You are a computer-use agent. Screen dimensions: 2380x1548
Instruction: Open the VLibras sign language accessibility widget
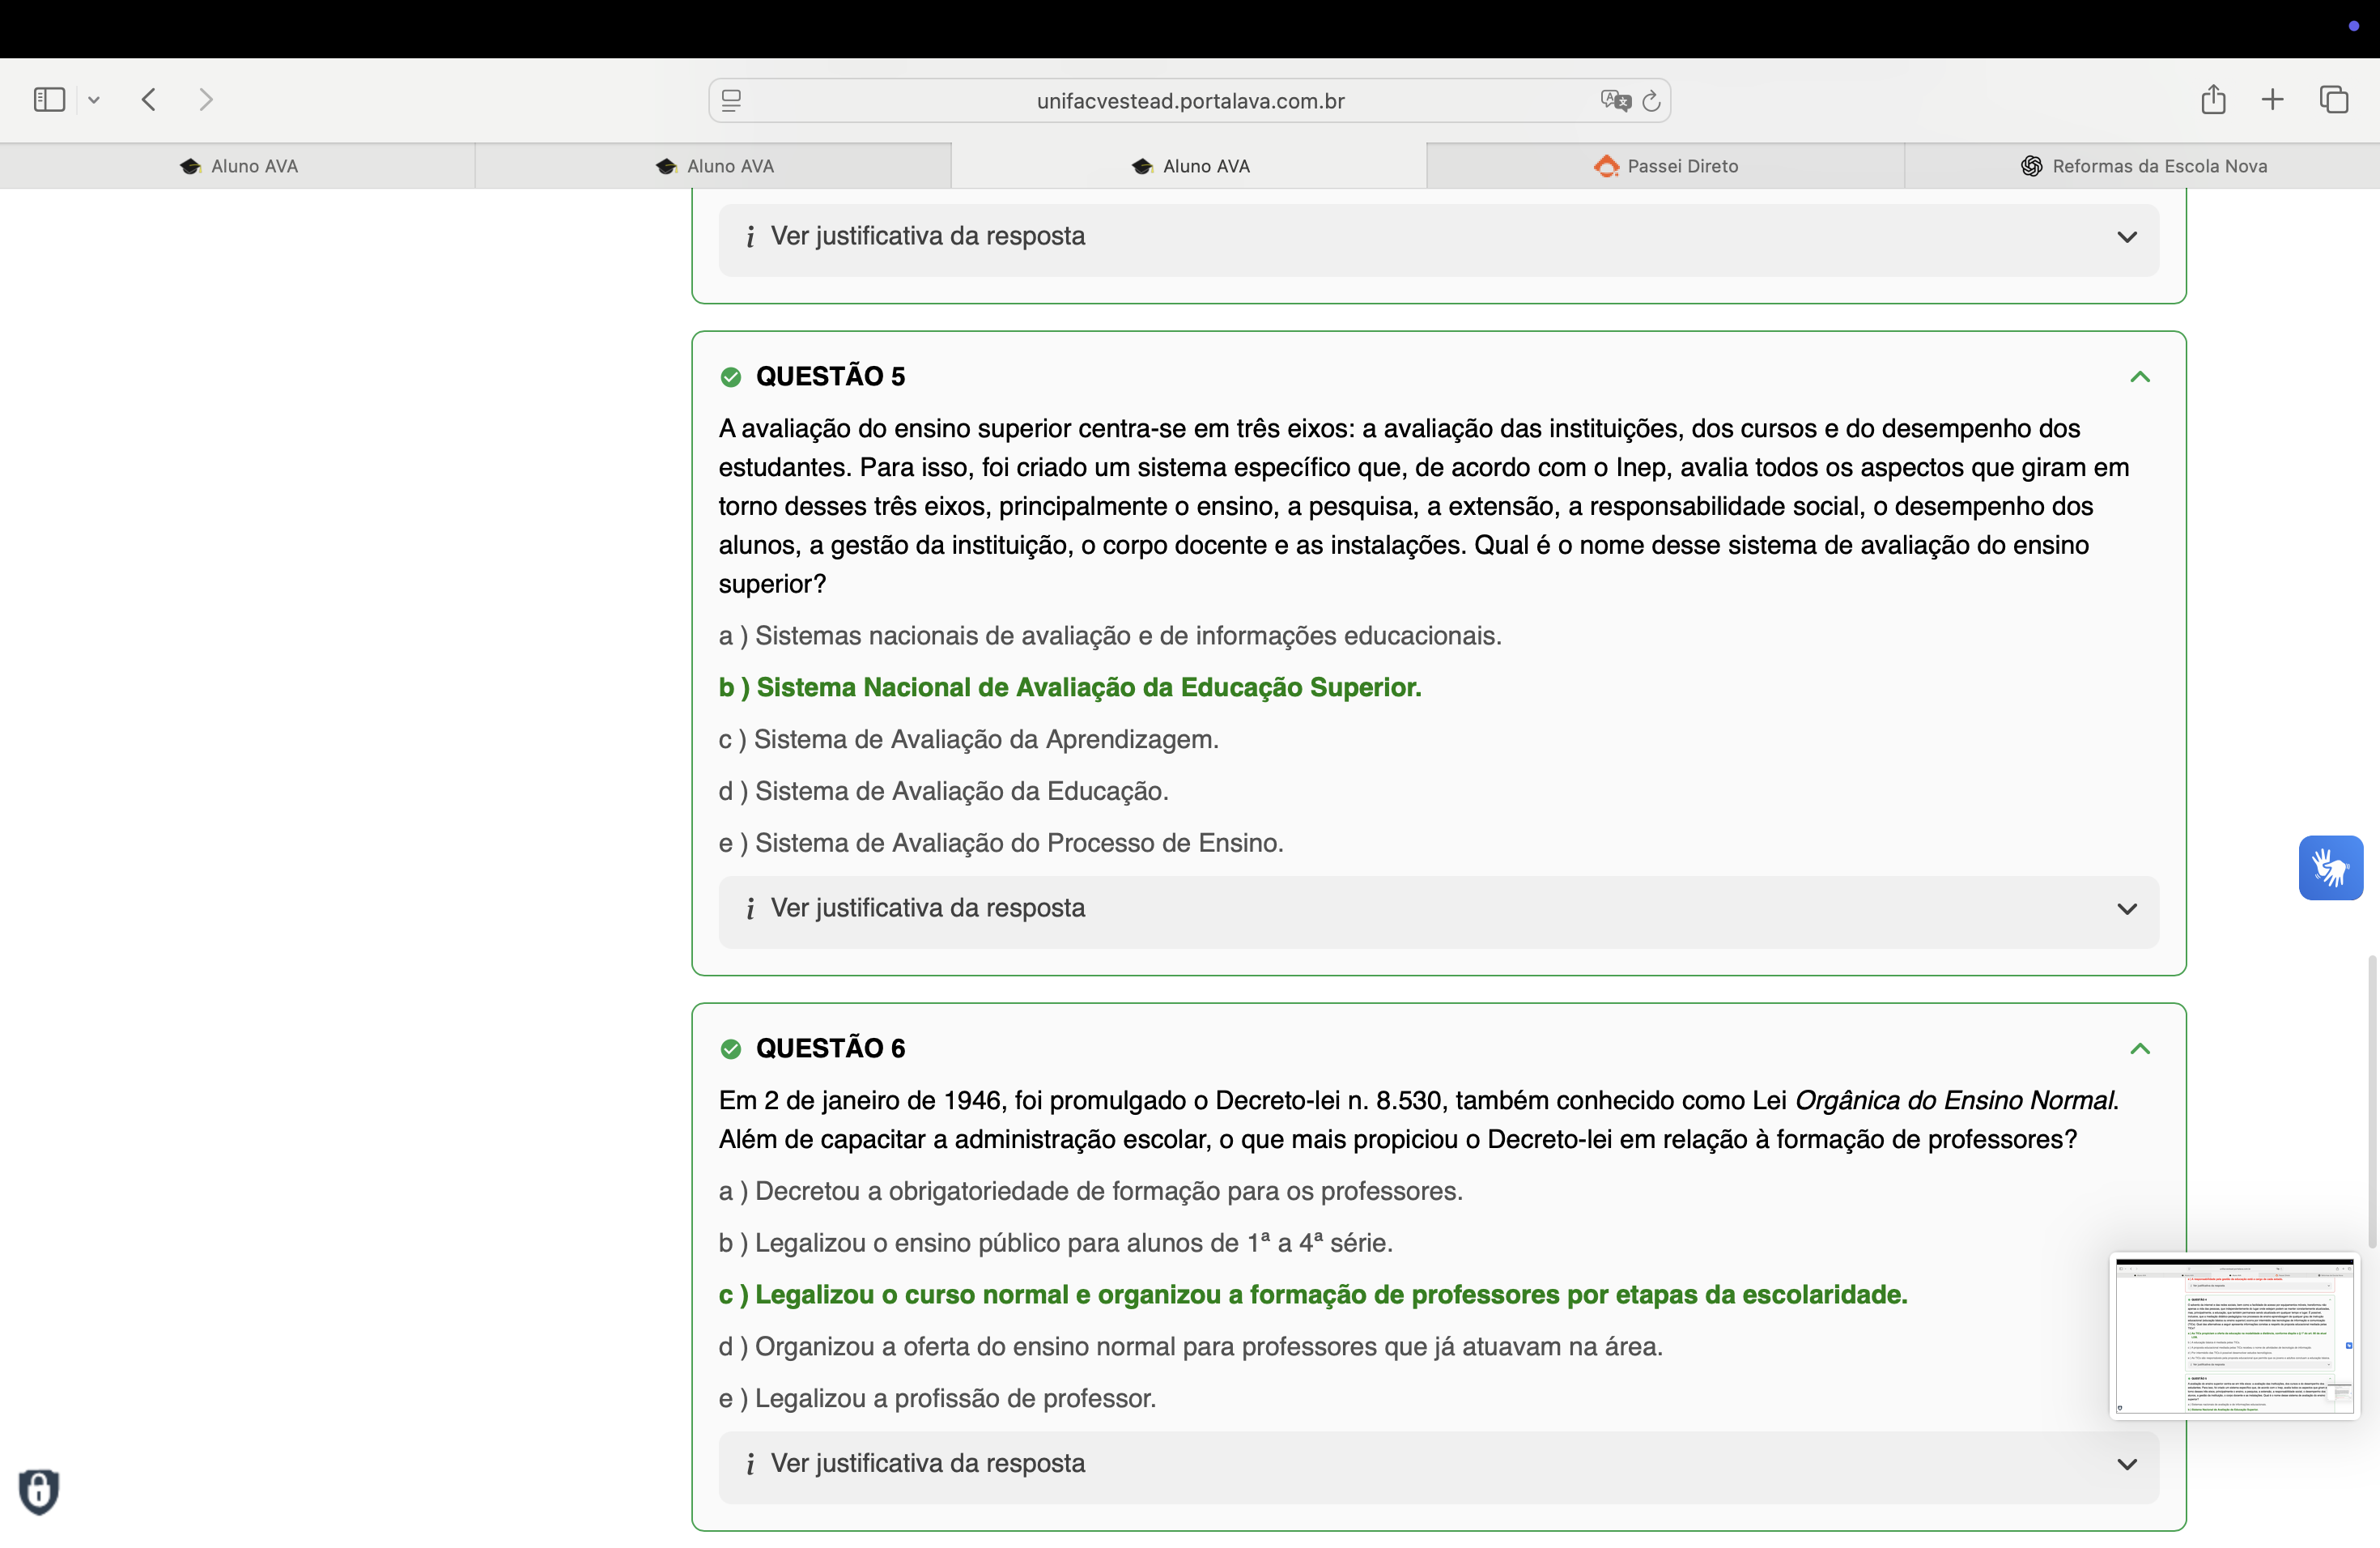pyautogui.click(x=2330, y=868)
